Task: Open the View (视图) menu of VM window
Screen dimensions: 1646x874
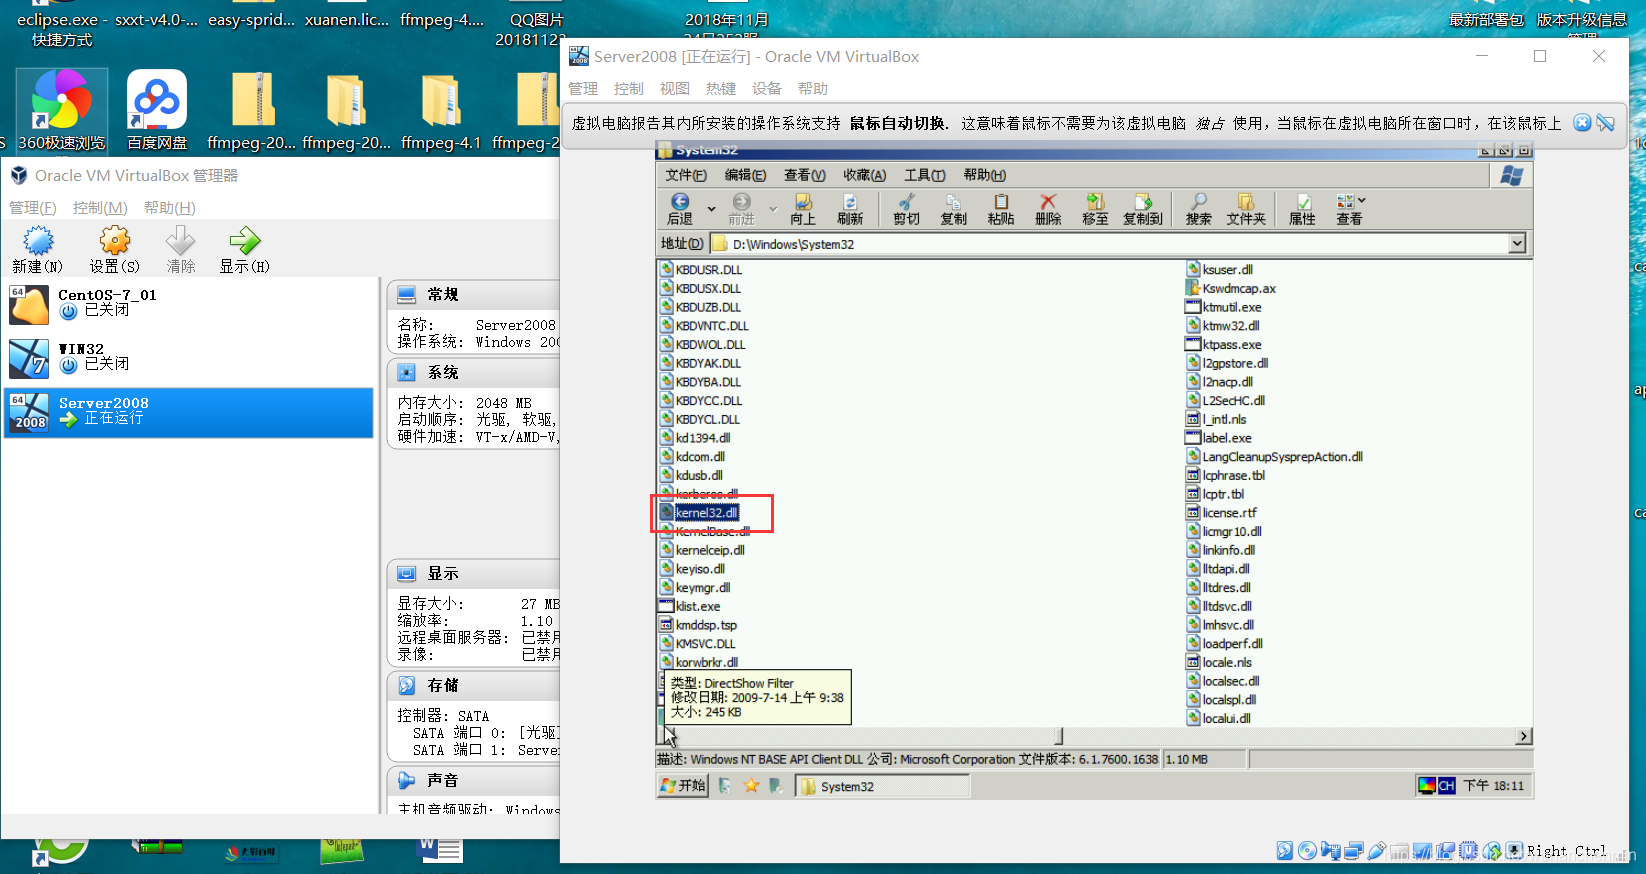Action: tap(675, 88)
